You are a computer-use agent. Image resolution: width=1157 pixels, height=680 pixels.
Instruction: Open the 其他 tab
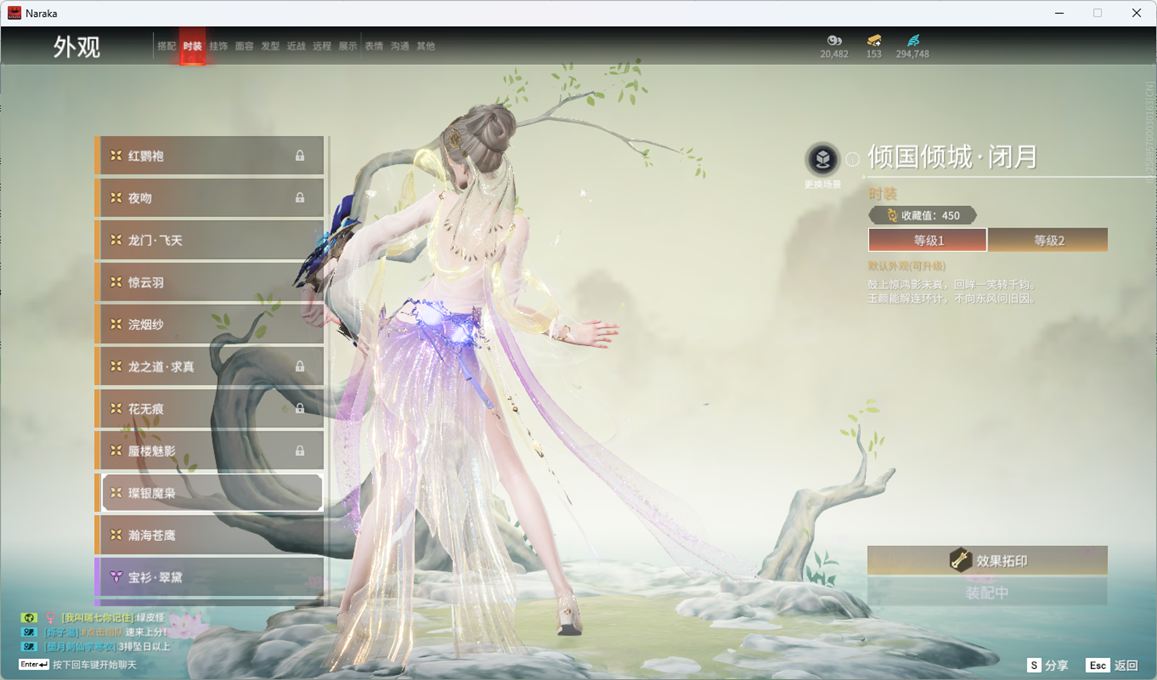coord(426,46)
